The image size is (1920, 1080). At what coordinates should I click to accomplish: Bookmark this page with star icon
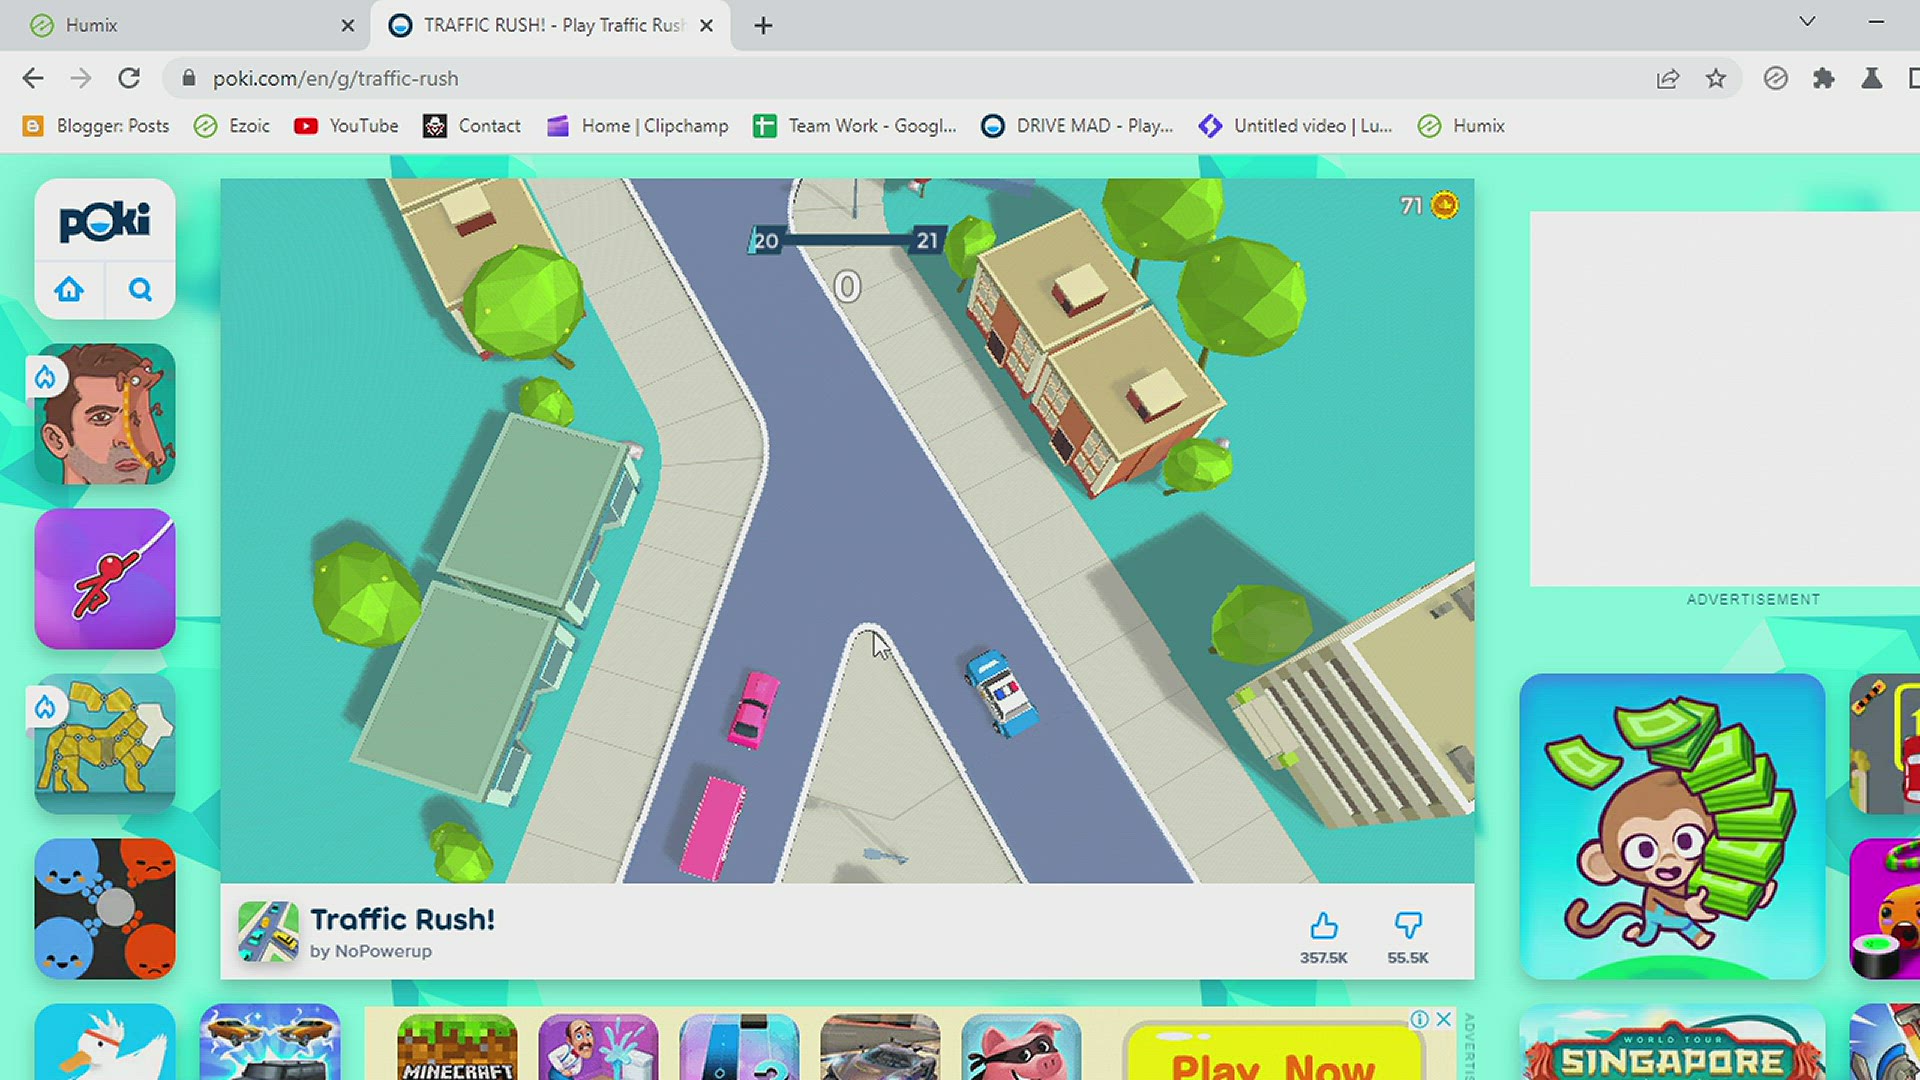[1716, 78]
